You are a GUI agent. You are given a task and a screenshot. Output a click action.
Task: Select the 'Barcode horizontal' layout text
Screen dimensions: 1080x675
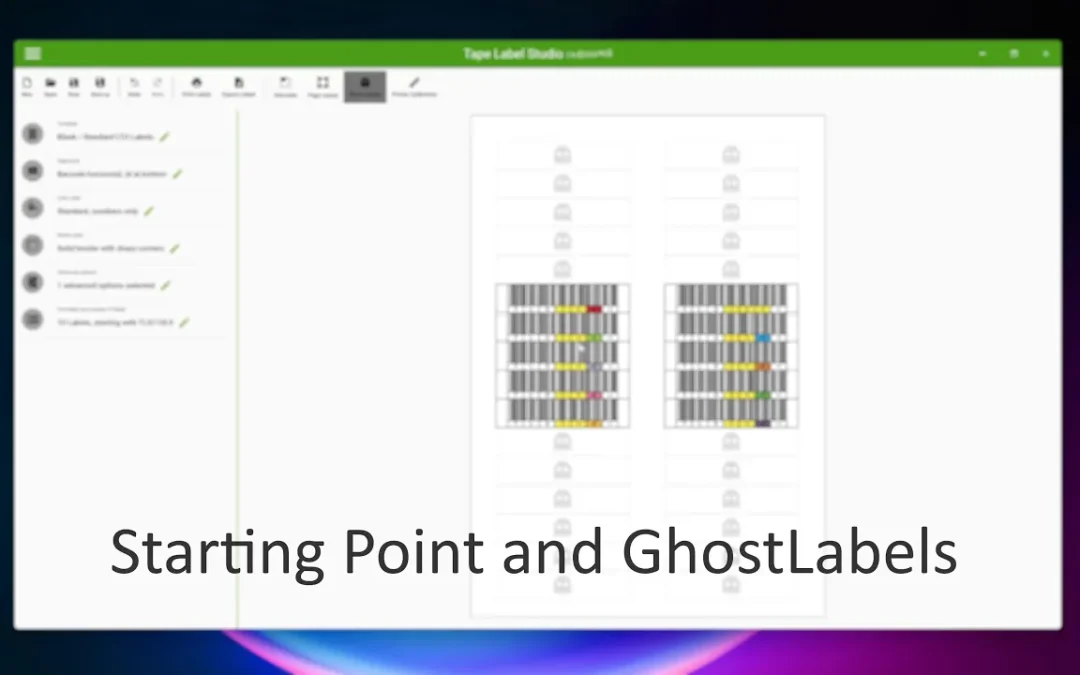click(x=112, y=174)
